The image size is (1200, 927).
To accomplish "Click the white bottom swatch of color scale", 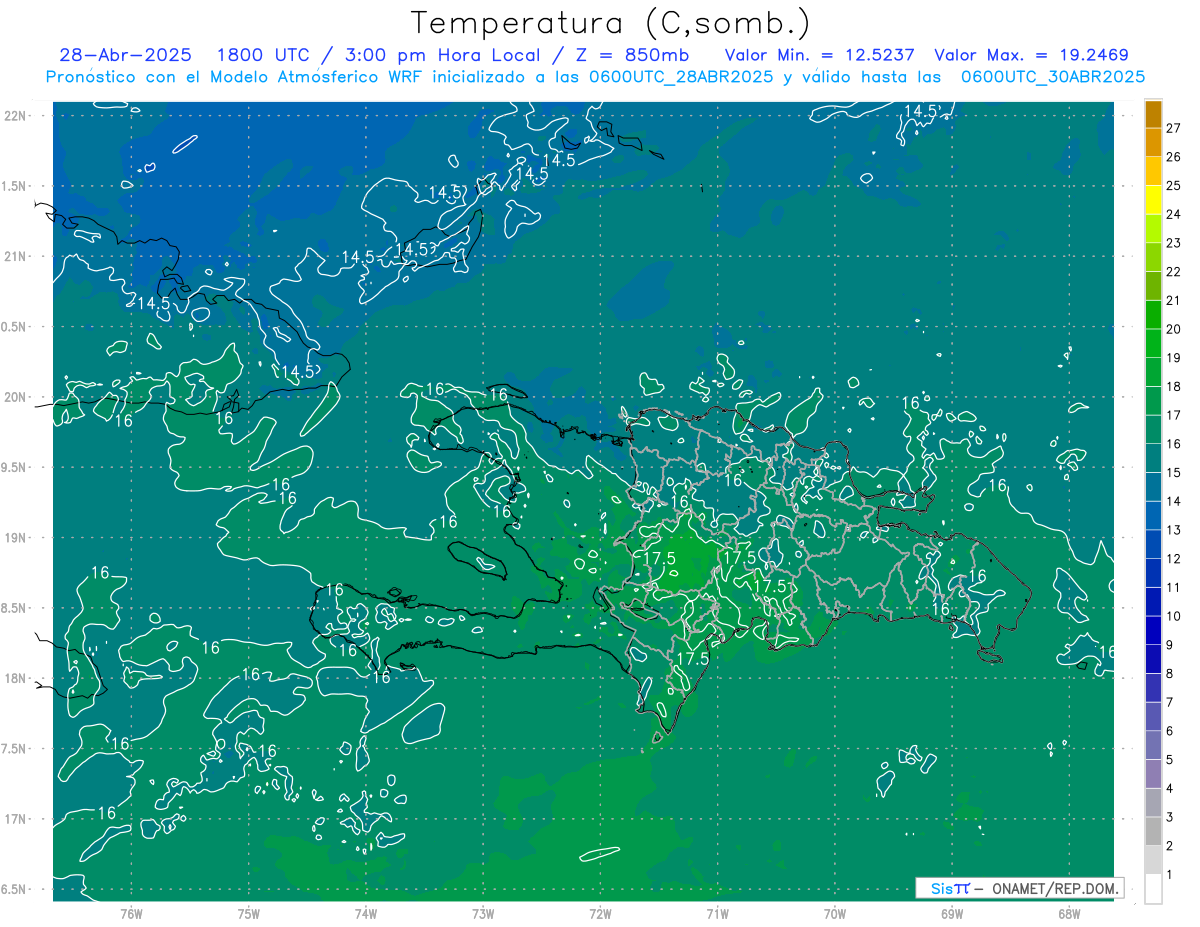I will 1153,889.
